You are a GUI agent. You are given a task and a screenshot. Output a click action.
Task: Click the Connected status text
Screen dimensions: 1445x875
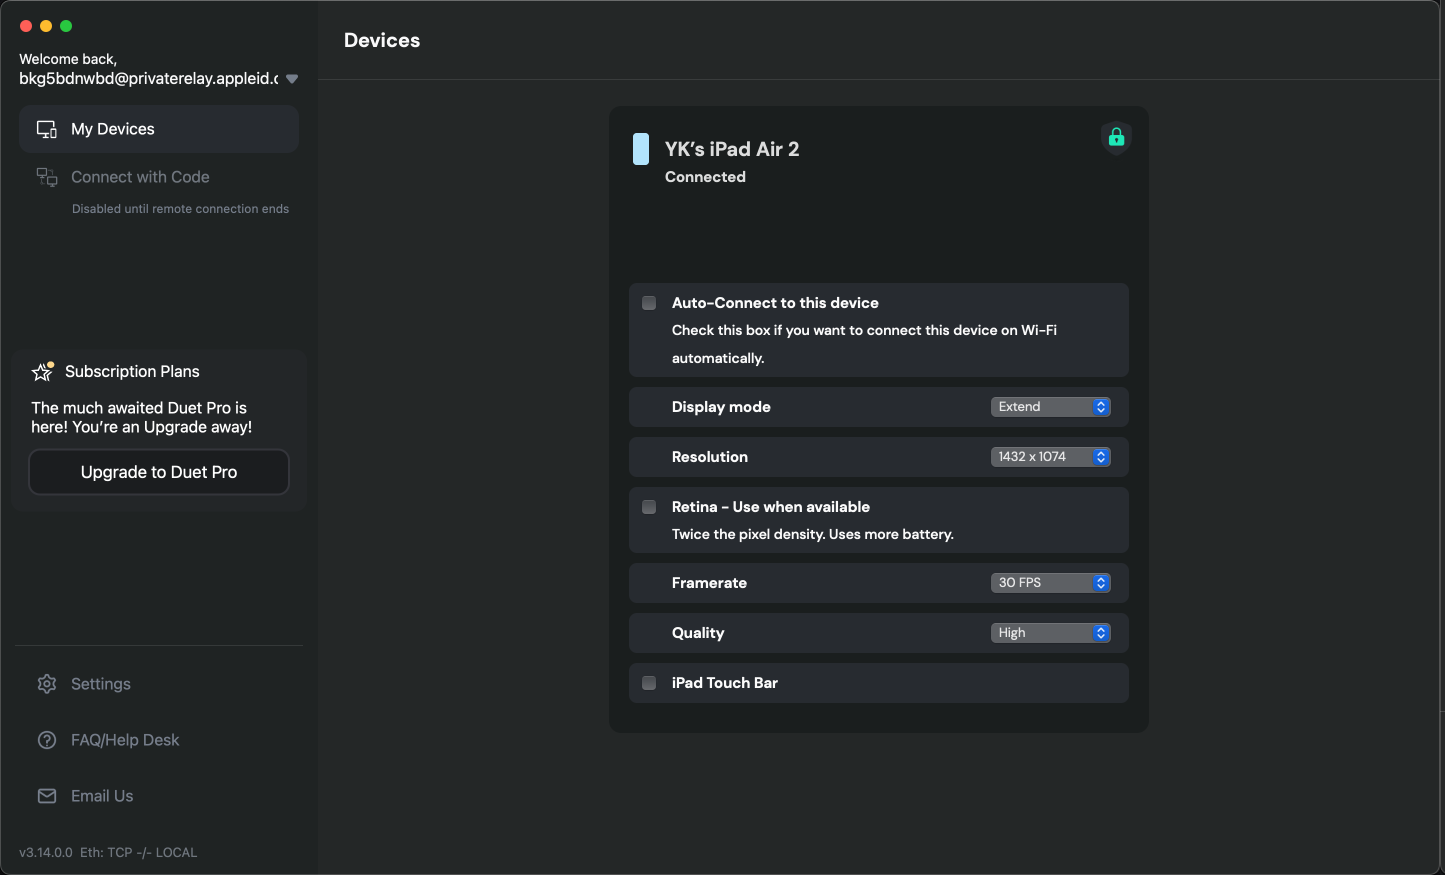(x=705, y=177)
